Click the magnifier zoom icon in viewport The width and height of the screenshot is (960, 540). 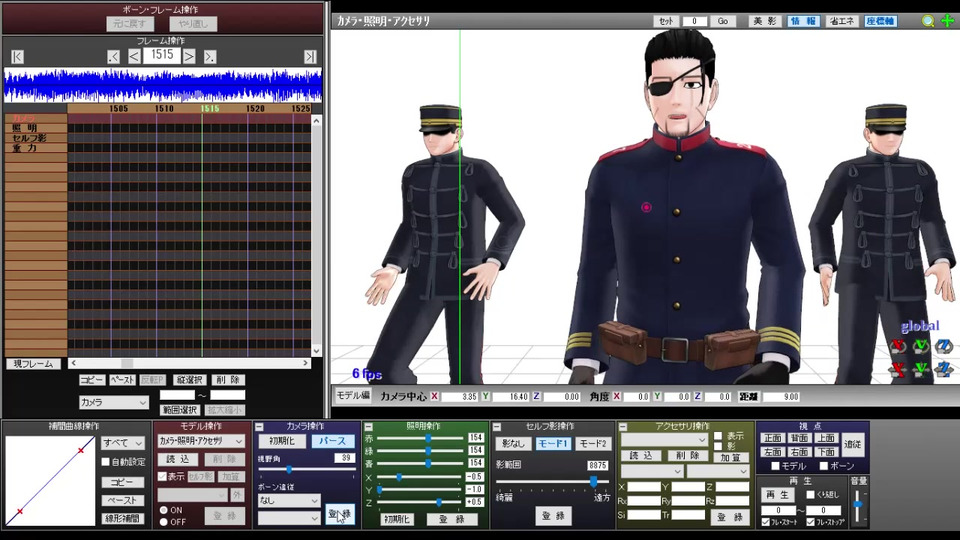[x=928, y=21]
